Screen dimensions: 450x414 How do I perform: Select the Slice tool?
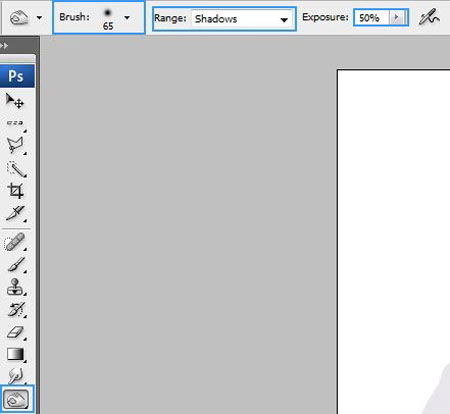(x=15, y=214)
